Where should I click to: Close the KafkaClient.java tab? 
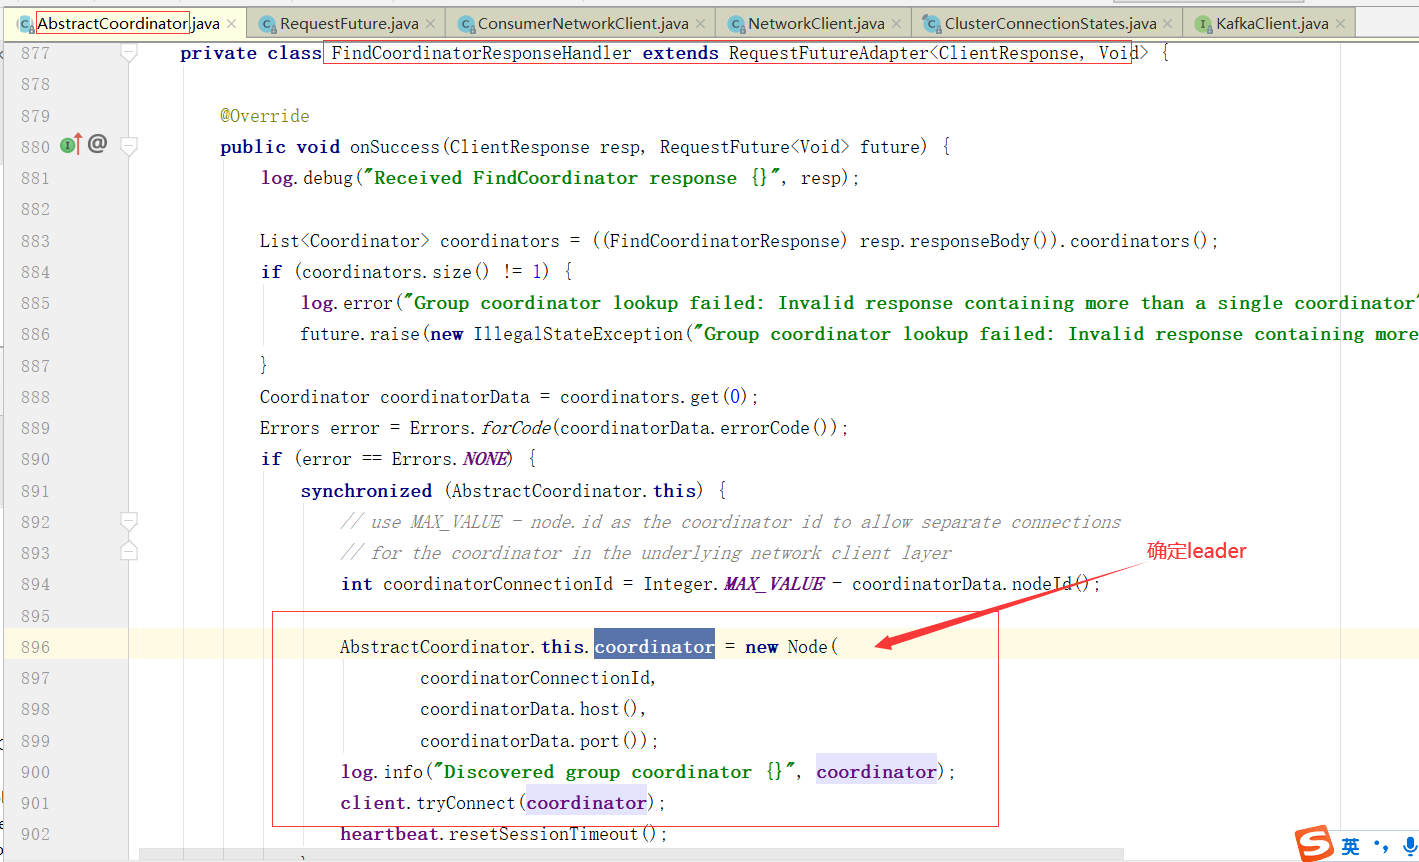click(x=1341, y=23)
